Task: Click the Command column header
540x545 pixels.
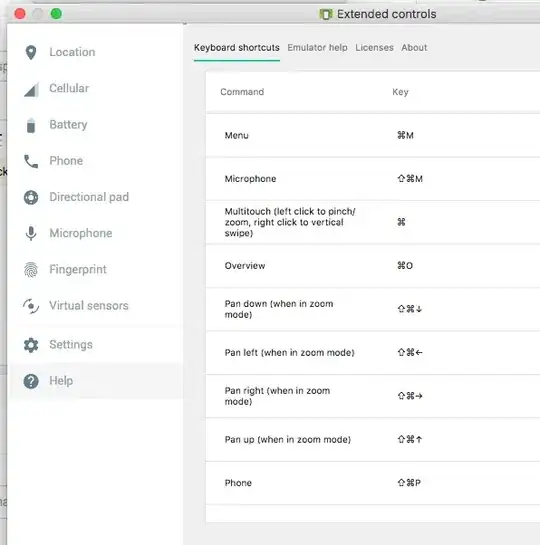Action: (x=242, y=92)
